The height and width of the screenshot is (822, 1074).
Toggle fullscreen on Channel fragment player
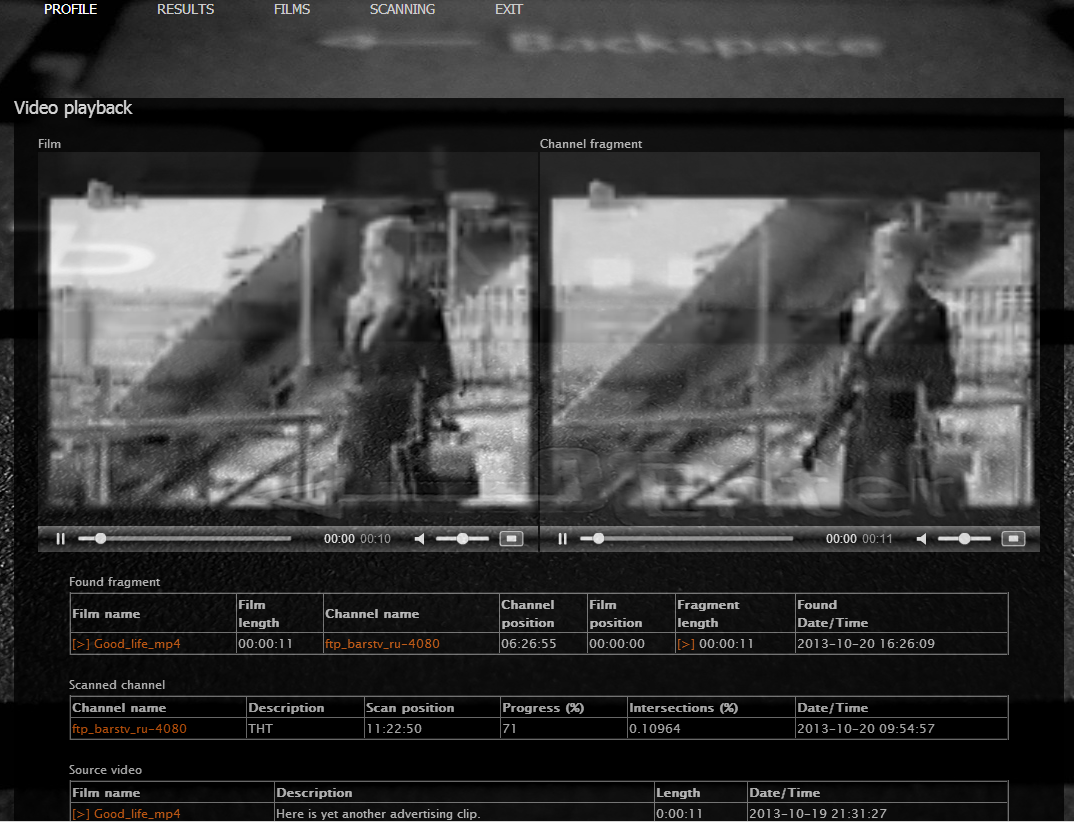[x=1013, y=539]
